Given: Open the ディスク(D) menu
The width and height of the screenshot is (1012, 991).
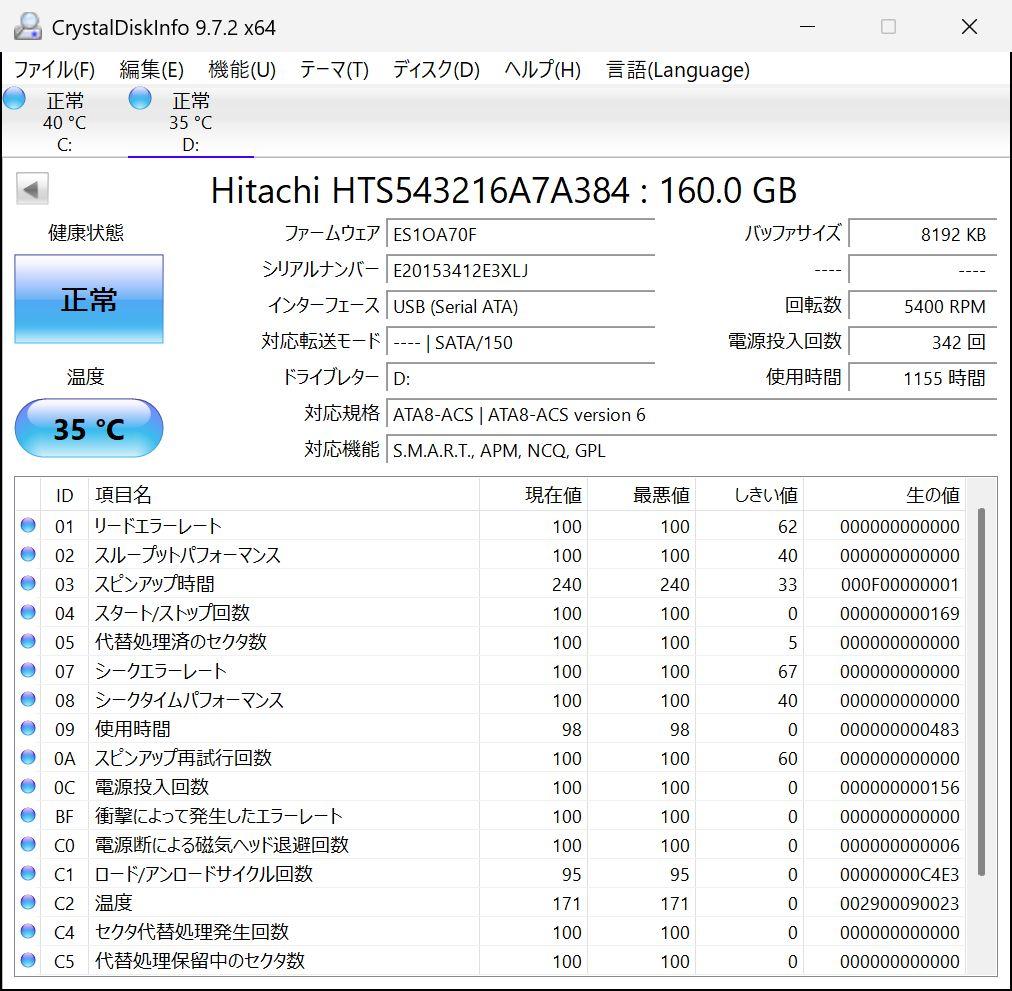Looking at the screenshot, I should (x=436, y=70).
